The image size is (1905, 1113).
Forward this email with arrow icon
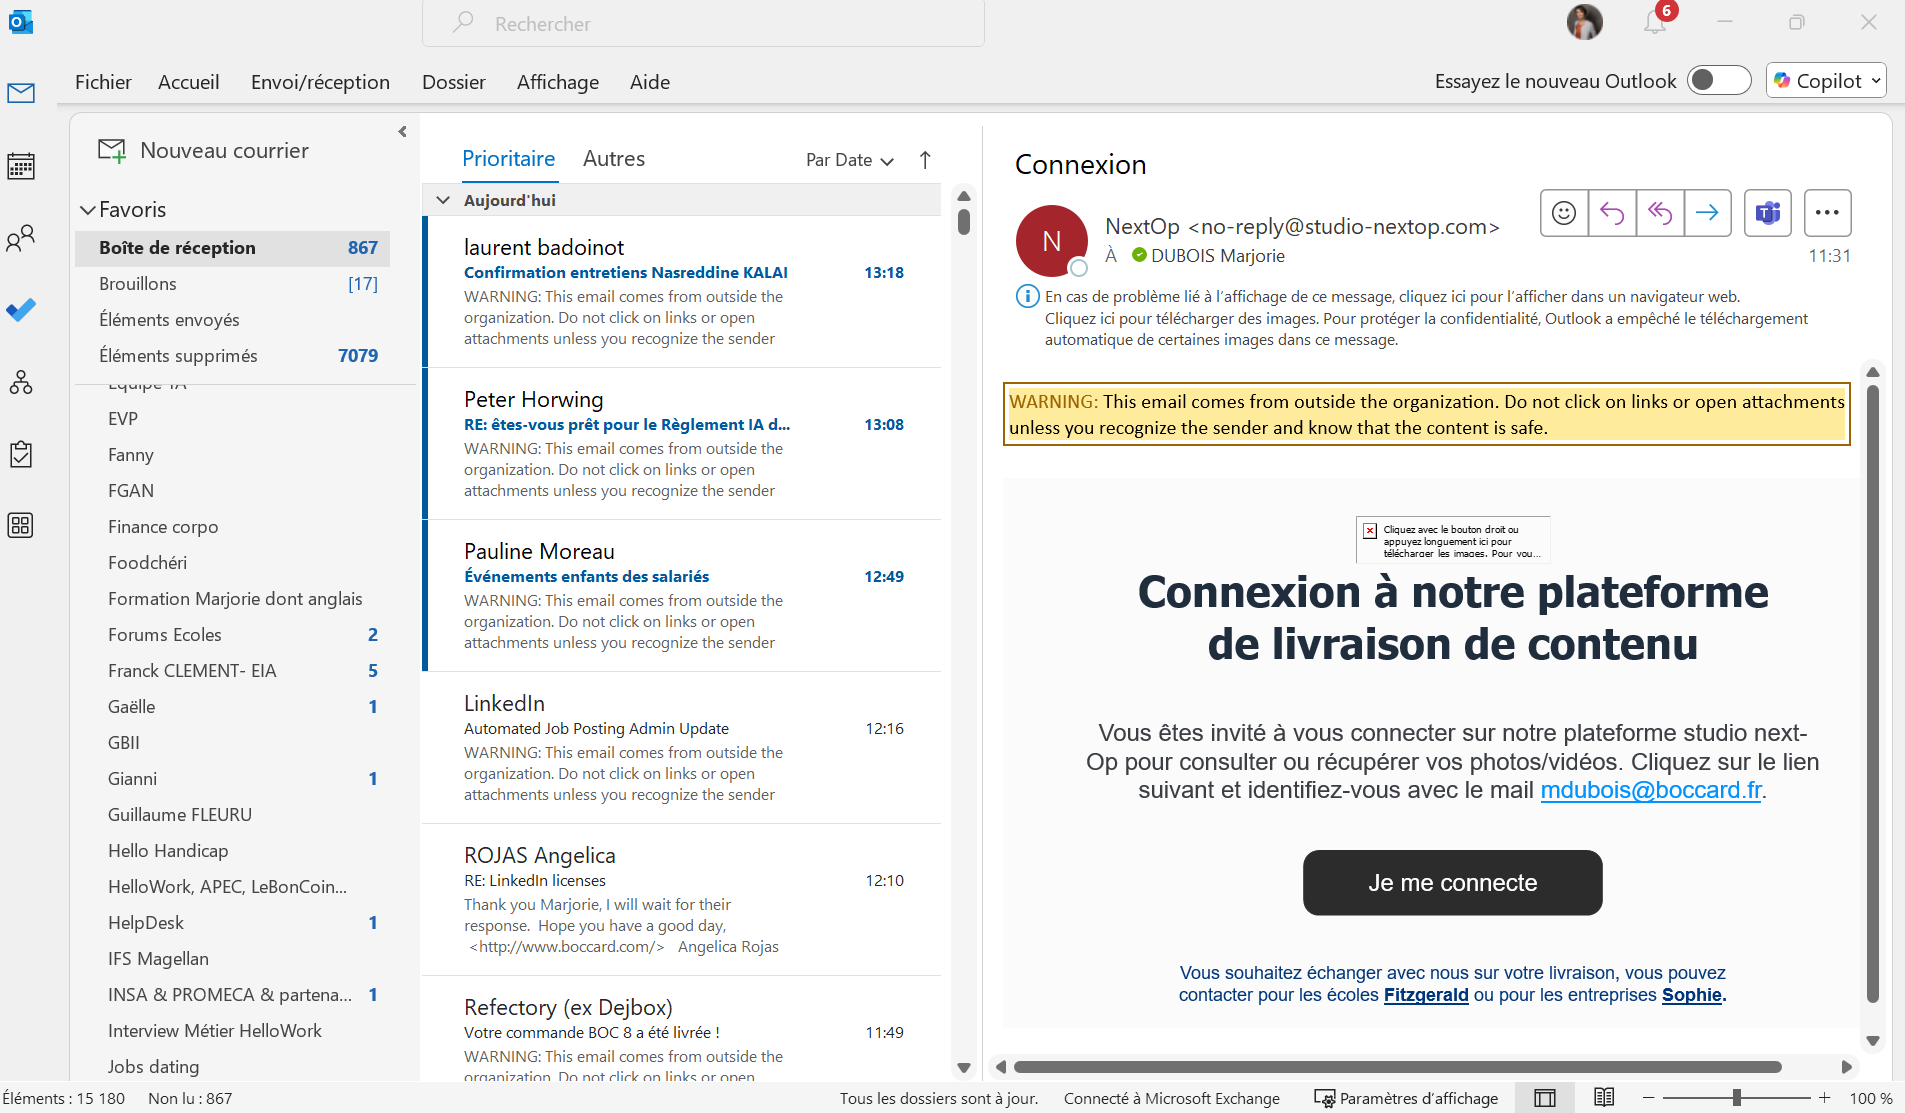(x=1708, y=212)
